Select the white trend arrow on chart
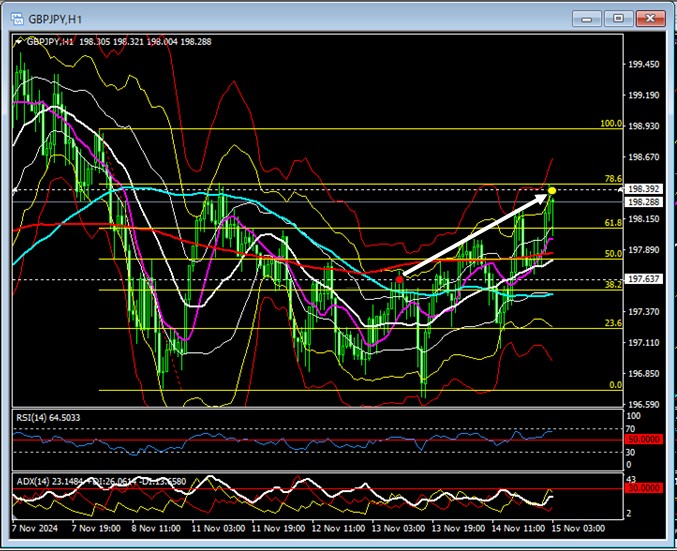The height and width of the screenshot is (551, 677). pyautogui.click(x=475, y=235)
